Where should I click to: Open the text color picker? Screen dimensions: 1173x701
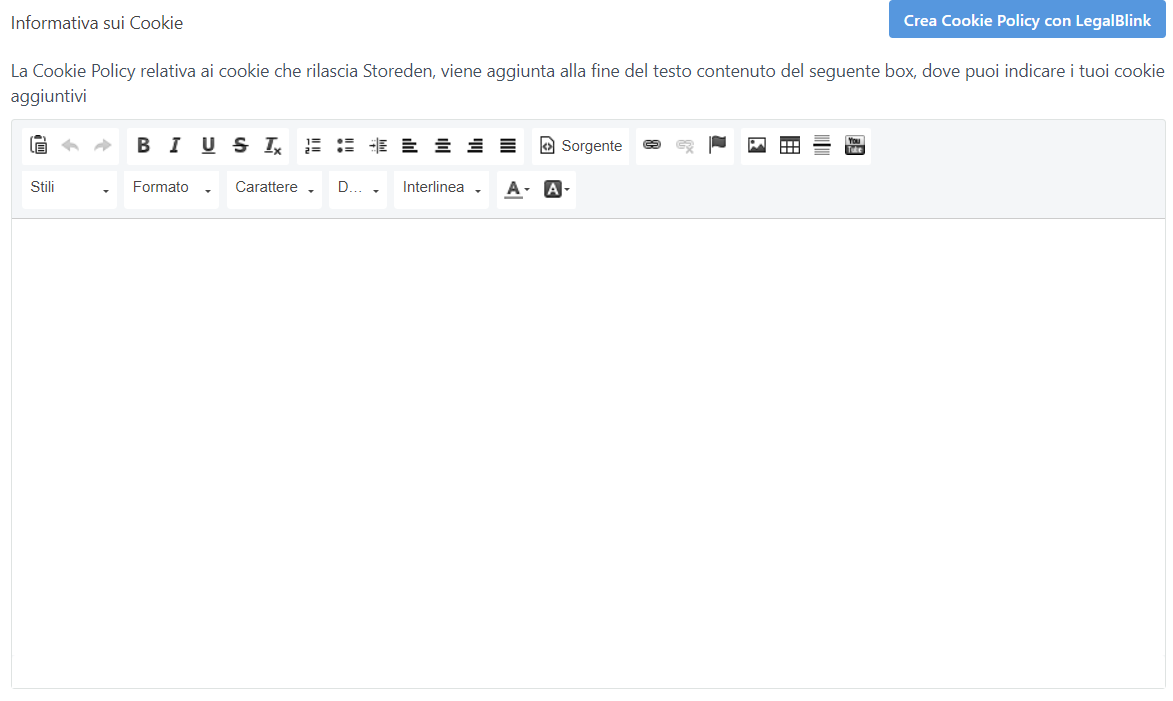pos(516,189)
